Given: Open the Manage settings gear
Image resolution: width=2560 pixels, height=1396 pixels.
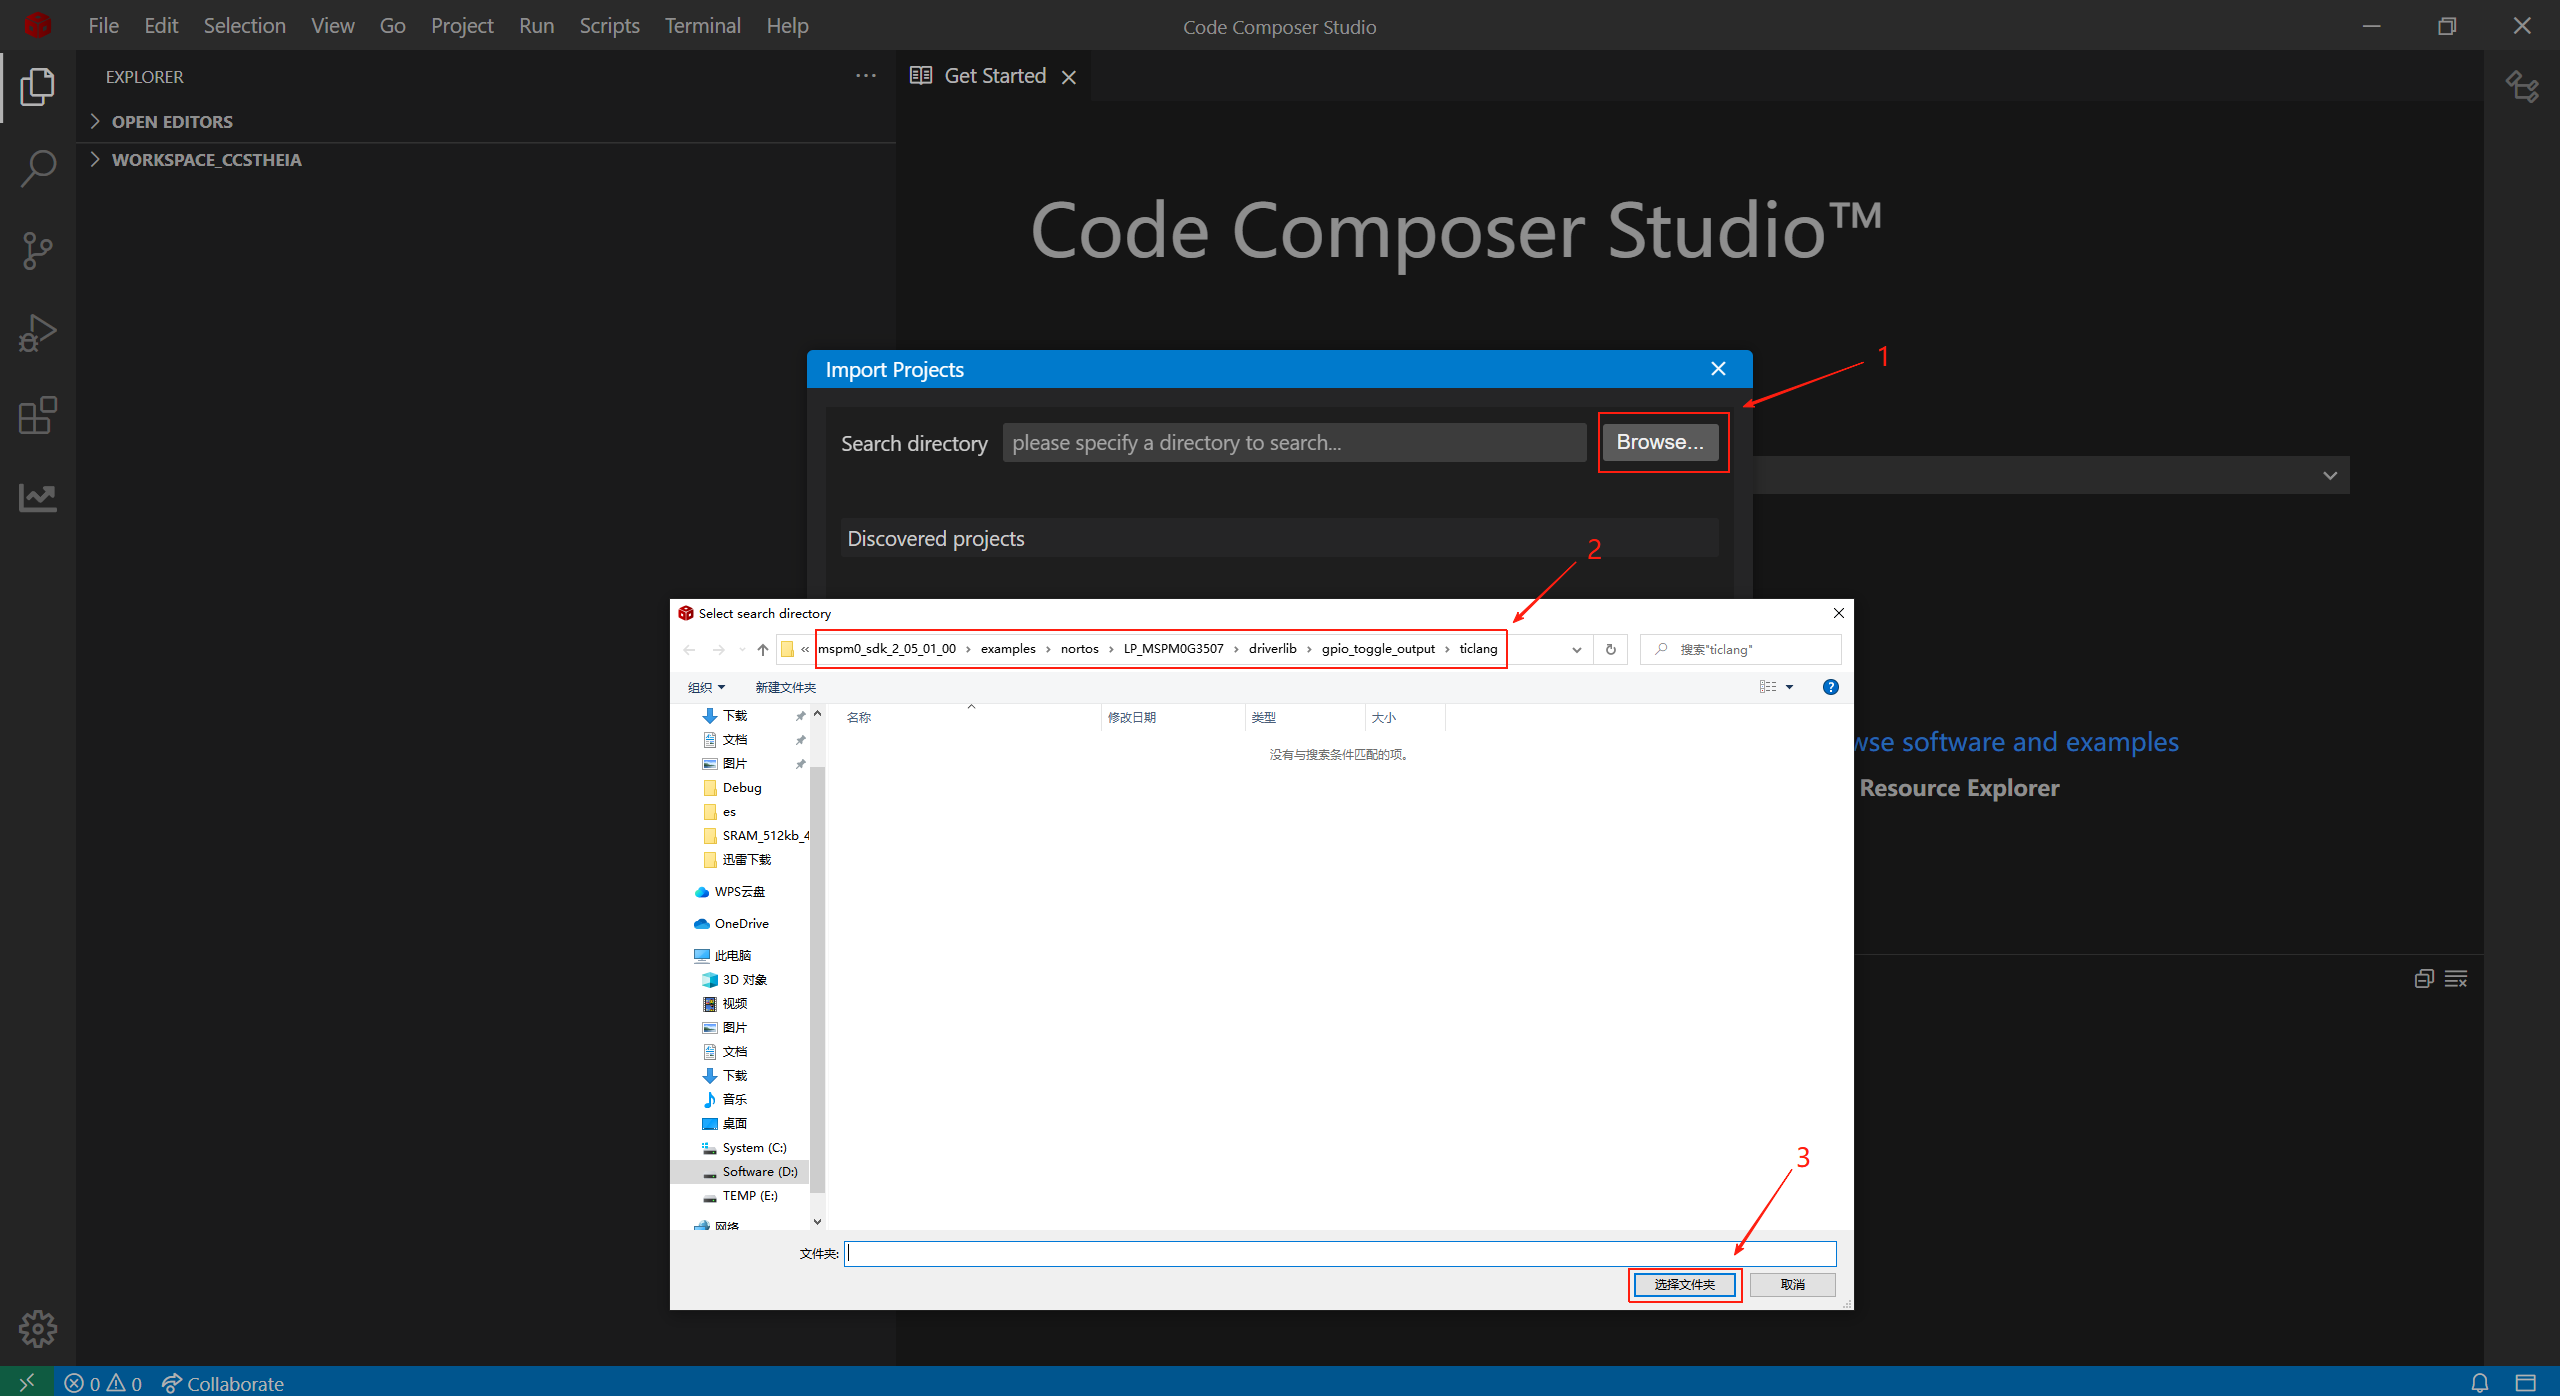Looking at the screenshot, I should click(37, 1328).
